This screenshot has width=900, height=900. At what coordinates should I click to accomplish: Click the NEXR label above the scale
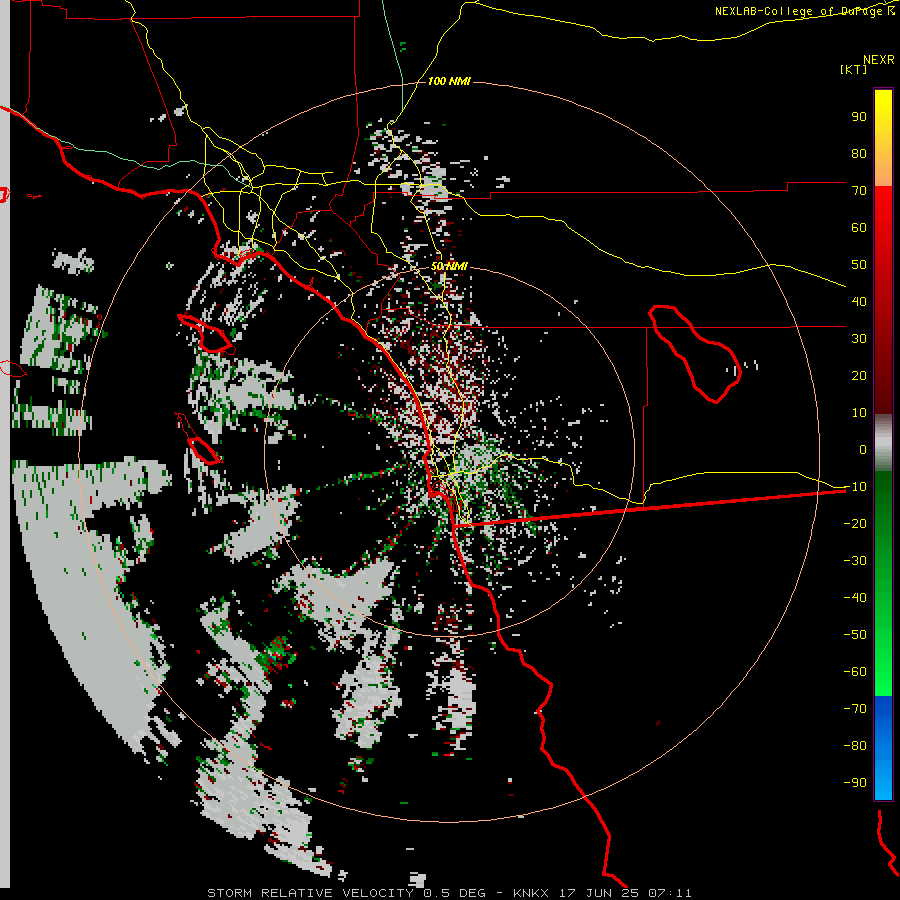(879, 60)
